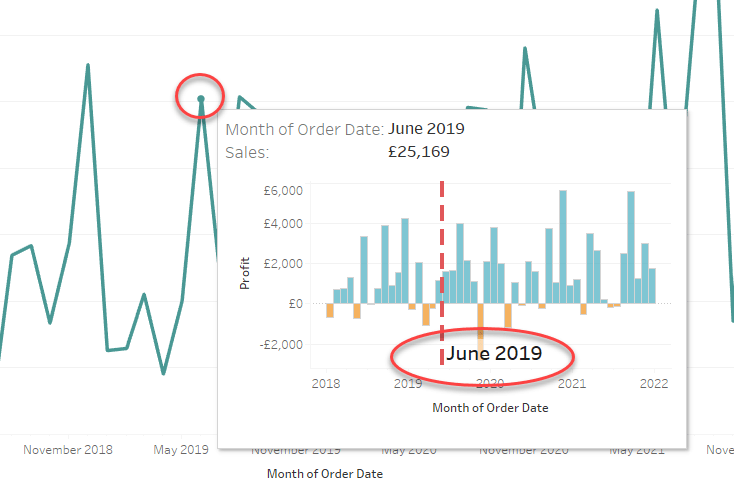Select the Profit axis title
Viewport: 734px width, 489px height.
click(245, 273)
